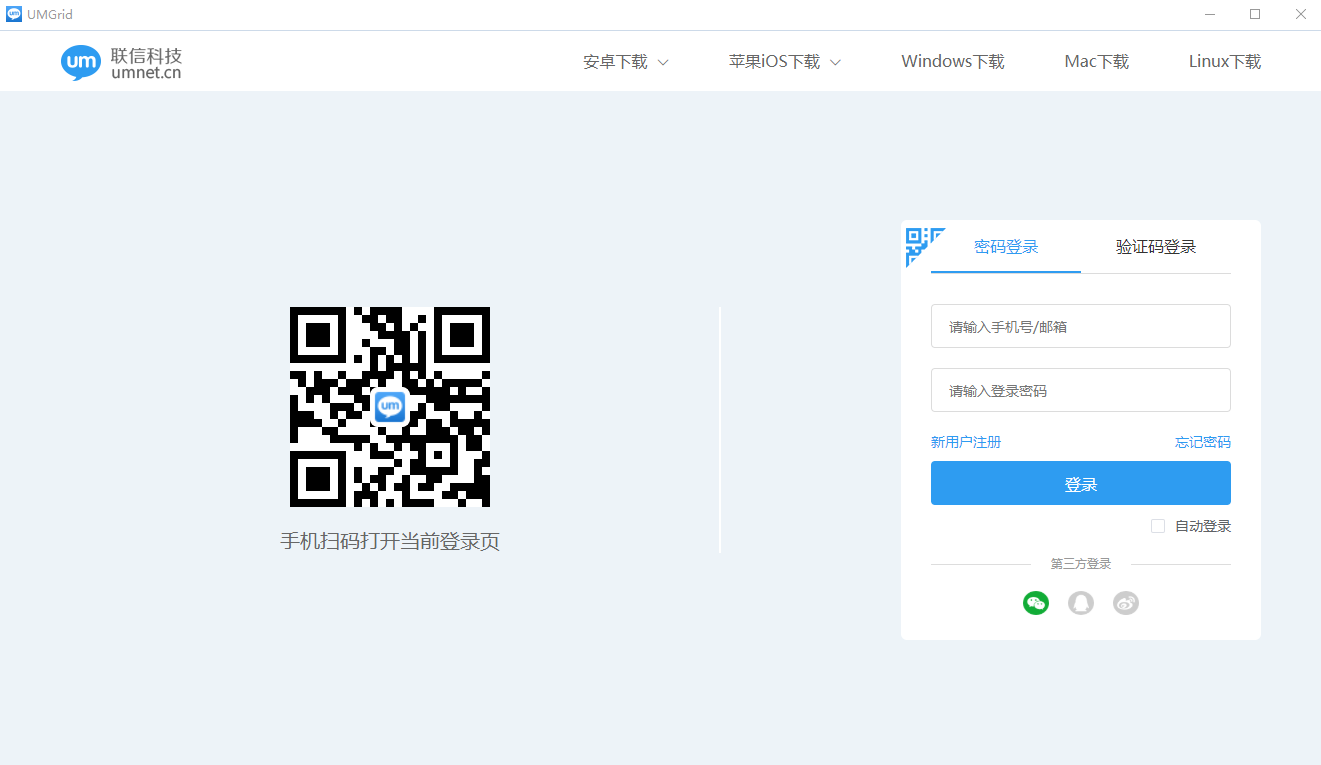The height and width of the screenshot is (765, 1321).
Task: Sign in with the Weibo icon
Action: (1126, 603)
